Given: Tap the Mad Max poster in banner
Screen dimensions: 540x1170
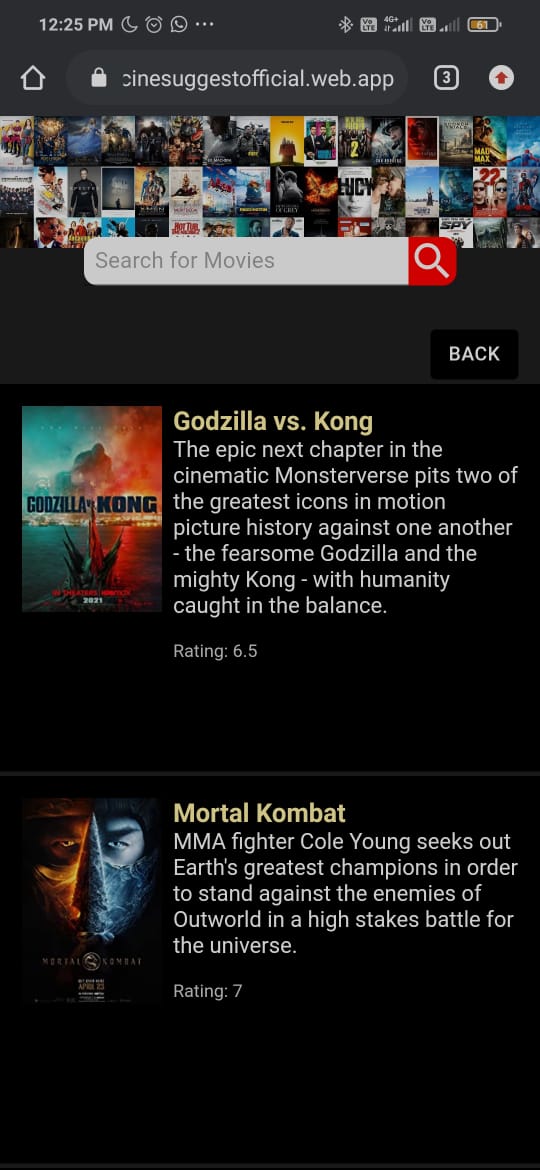Looking at the screenshot, I should point(489,142).
